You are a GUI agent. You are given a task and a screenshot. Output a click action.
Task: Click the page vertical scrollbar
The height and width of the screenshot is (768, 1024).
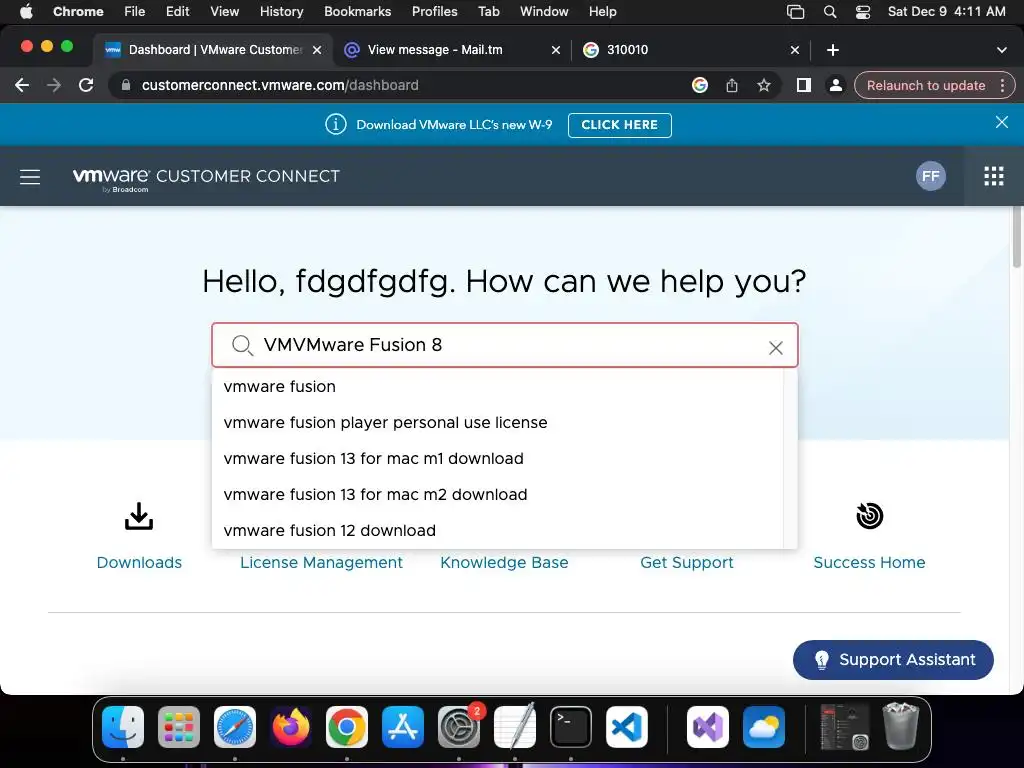tap(1016, 236)
